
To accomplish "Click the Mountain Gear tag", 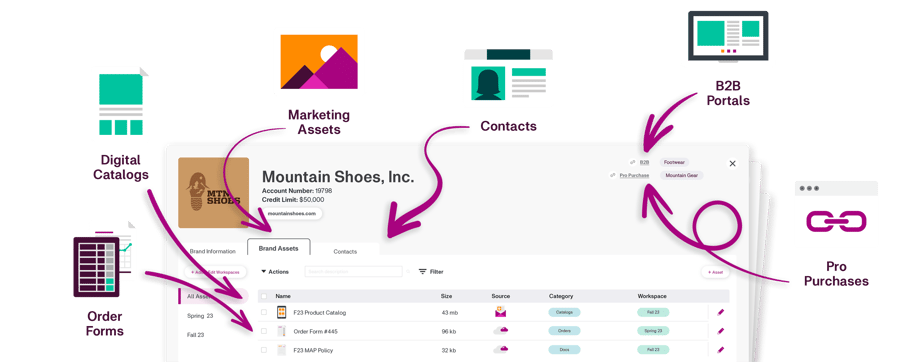I will [682, 175].
